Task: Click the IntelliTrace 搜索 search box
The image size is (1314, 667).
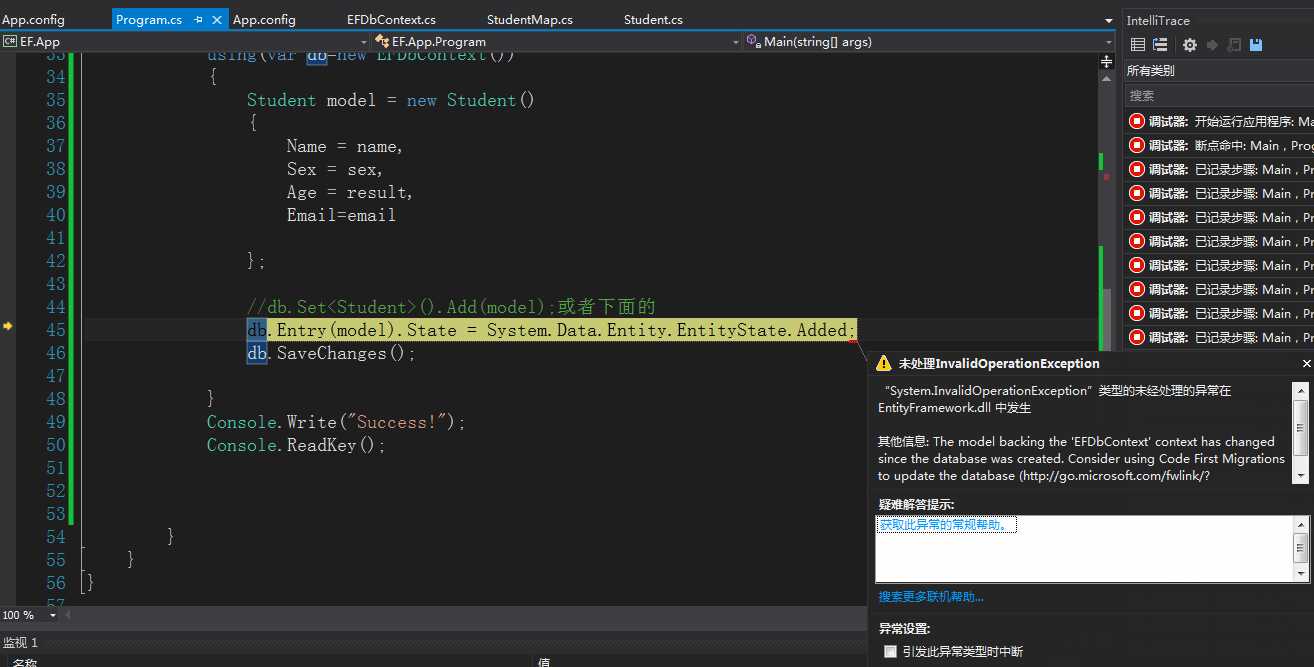Action: click(x=1219, y=96)
